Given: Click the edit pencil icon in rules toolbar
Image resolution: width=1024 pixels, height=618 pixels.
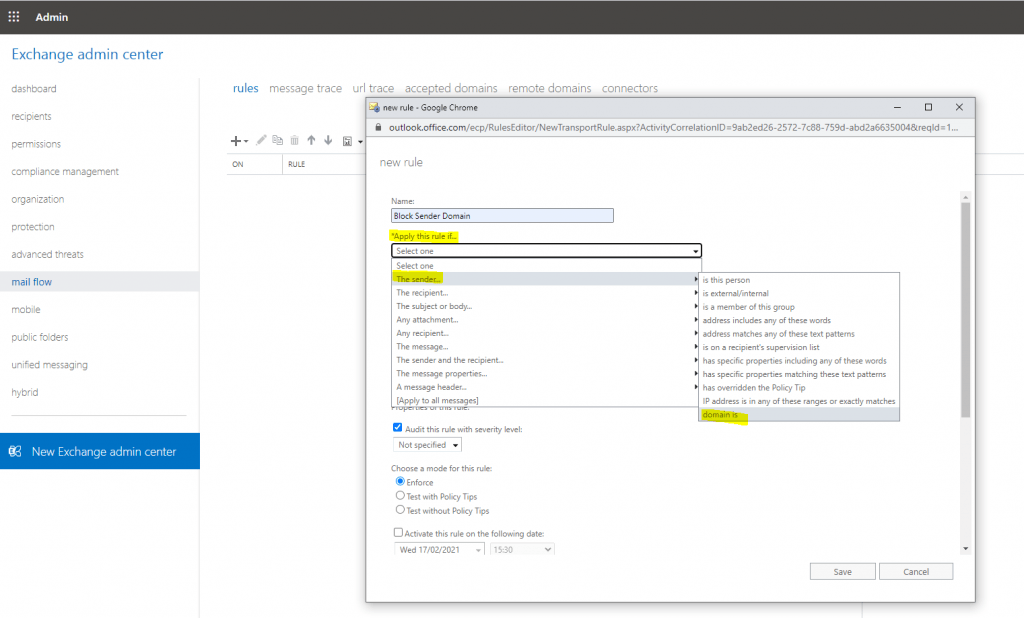Looking at the screenshot, I should coord(261,140).
